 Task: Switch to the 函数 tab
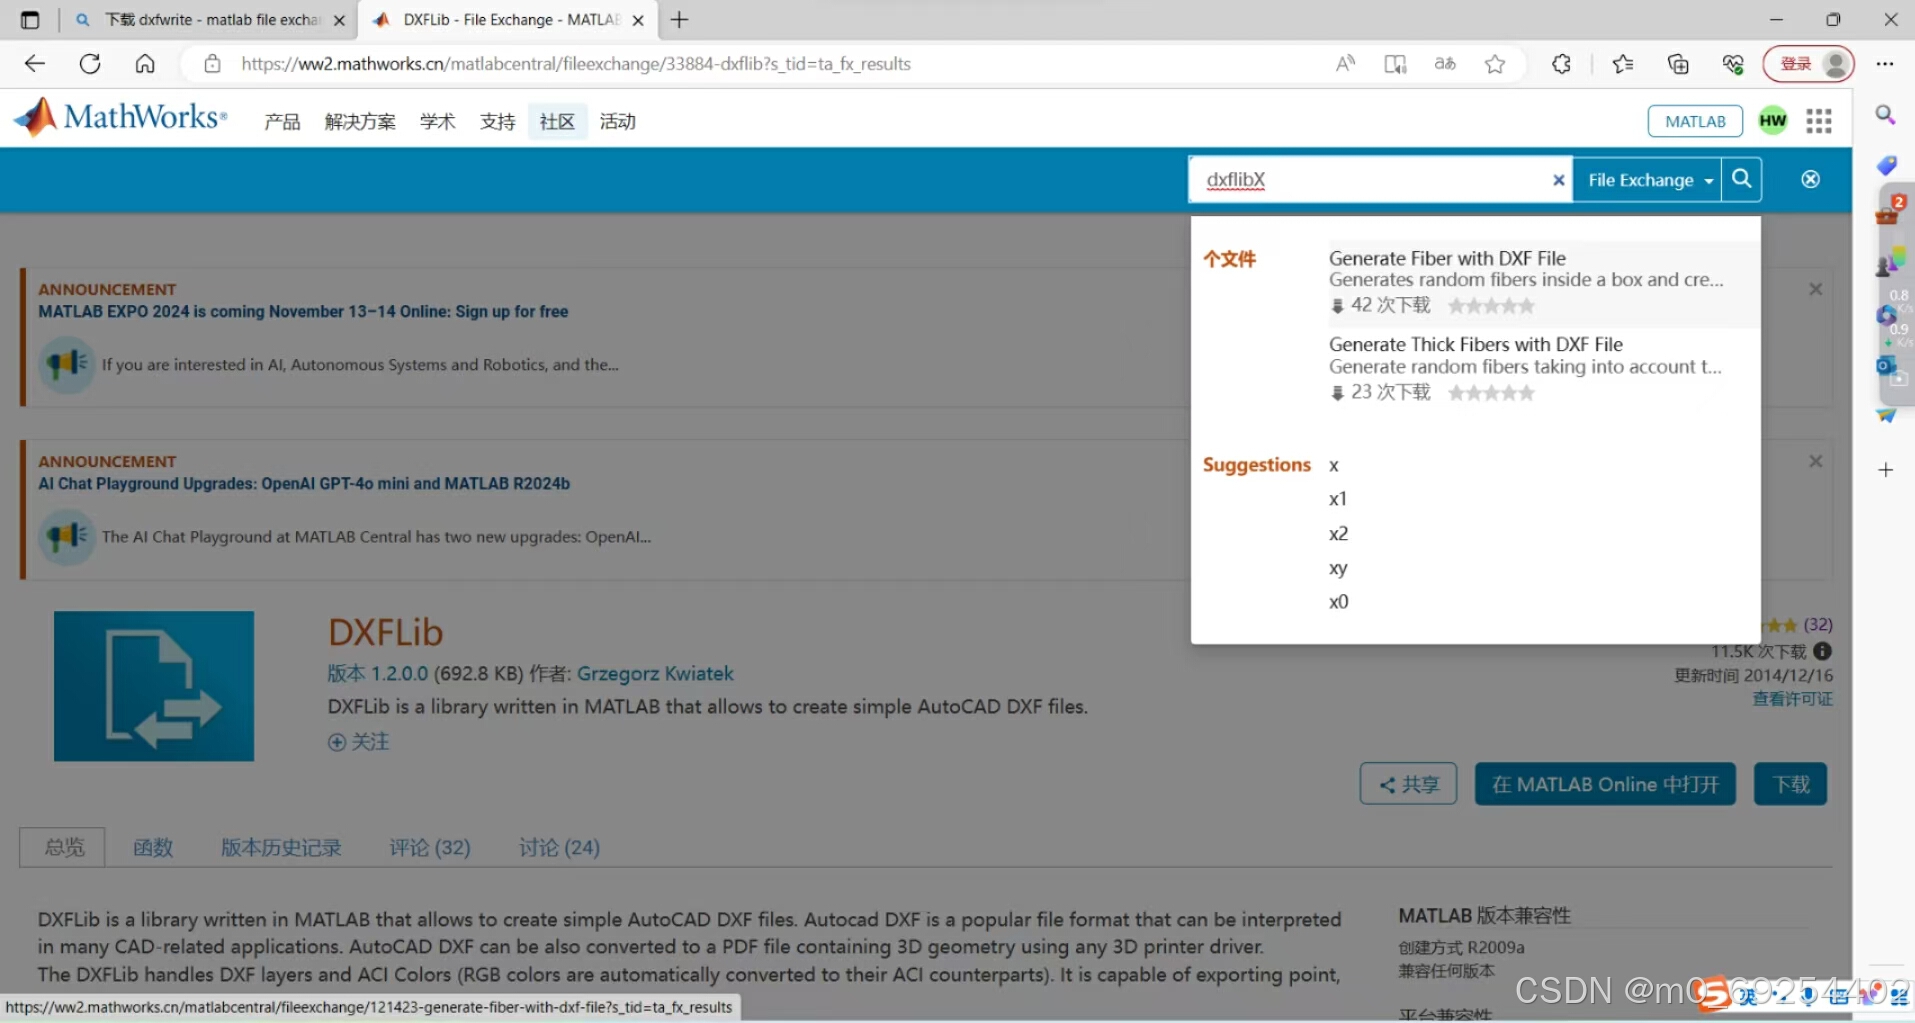153,848
